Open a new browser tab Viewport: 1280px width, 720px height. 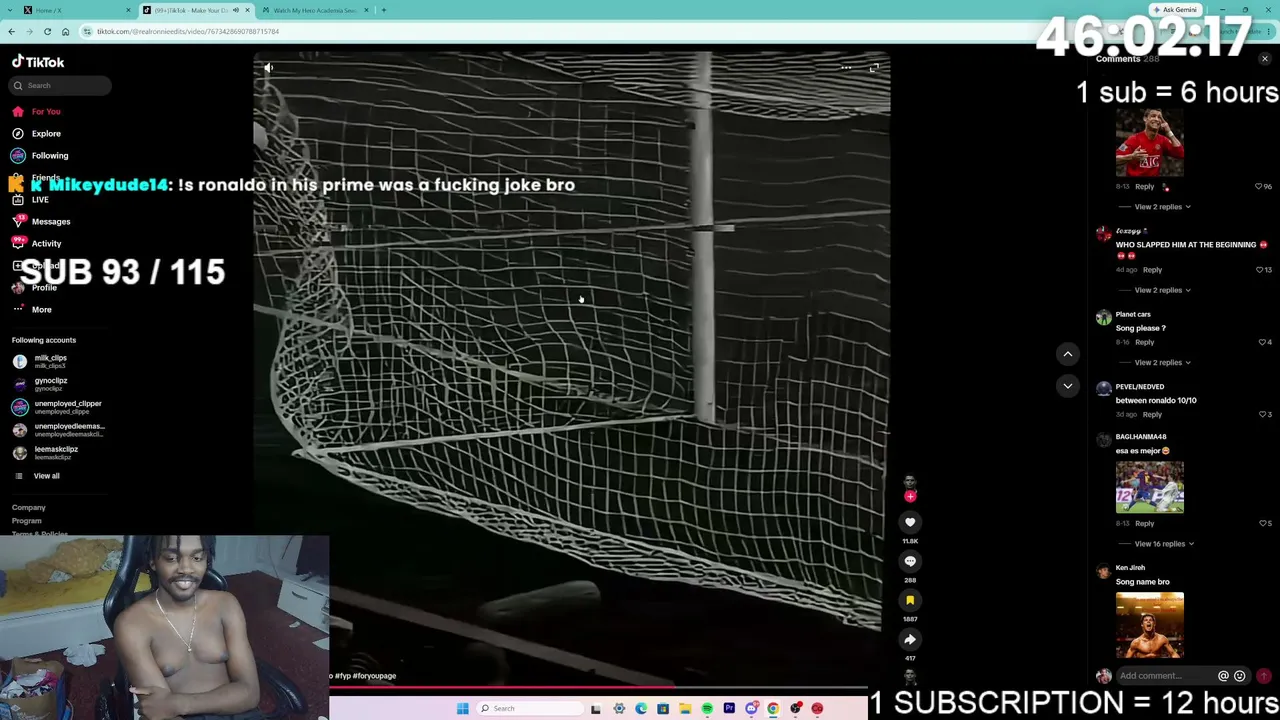[384, 10]
